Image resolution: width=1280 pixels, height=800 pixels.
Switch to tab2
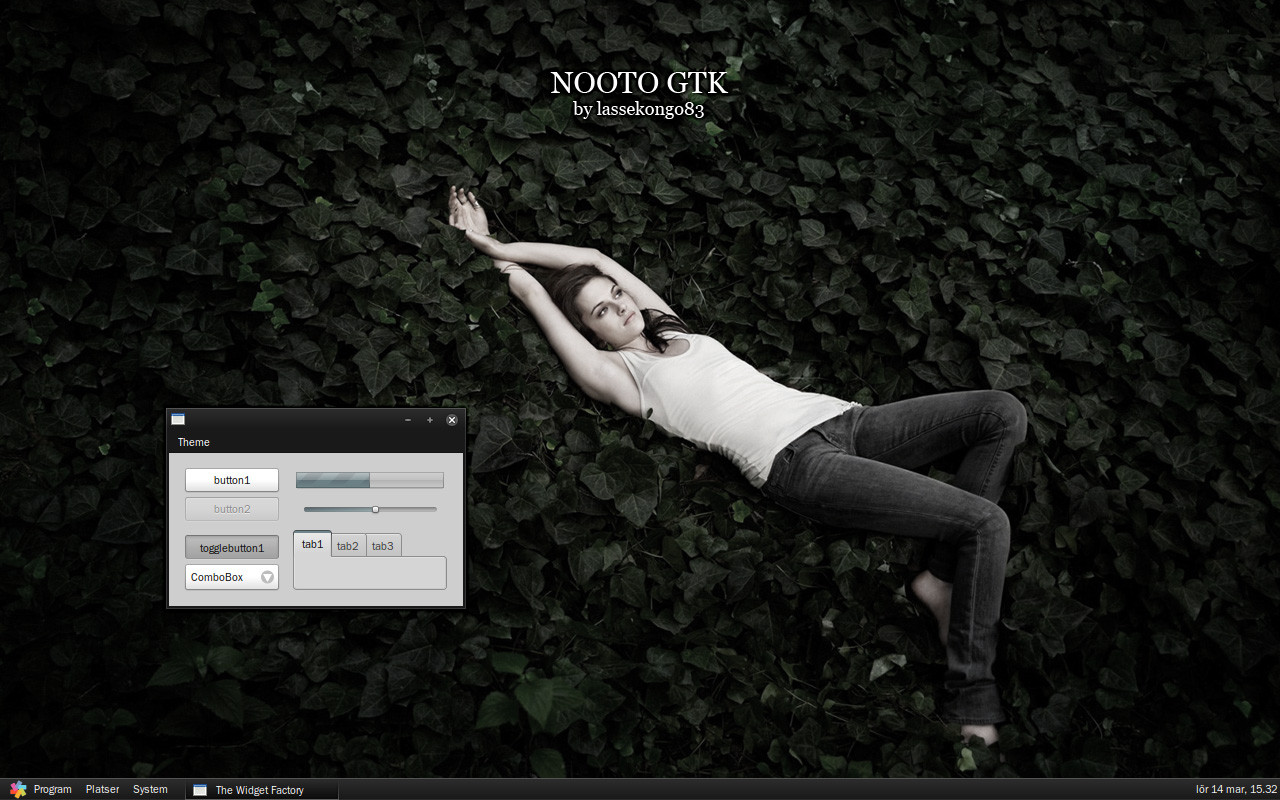pyautogui.click(x=348, y=545)
